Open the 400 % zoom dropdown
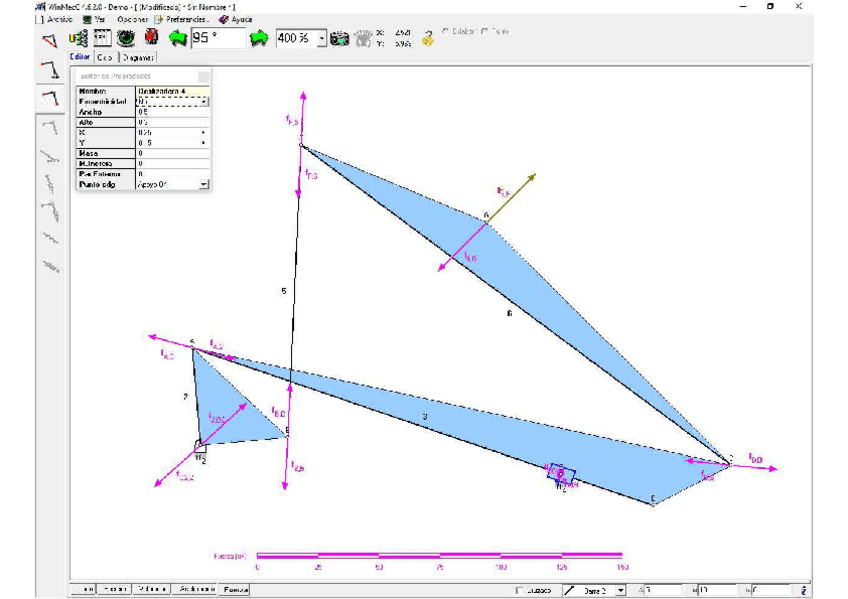Screen dimensions: 848x599 (x=322, y=38)
